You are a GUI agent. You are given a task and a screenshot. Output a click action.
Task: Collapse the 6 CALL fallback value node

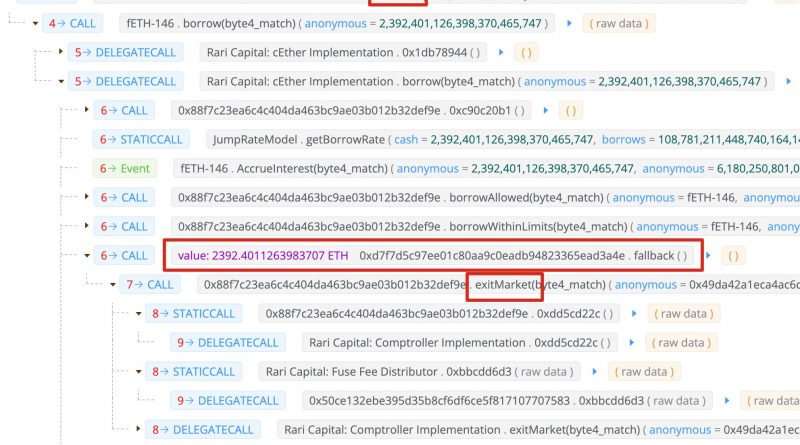tap(86, 255)
